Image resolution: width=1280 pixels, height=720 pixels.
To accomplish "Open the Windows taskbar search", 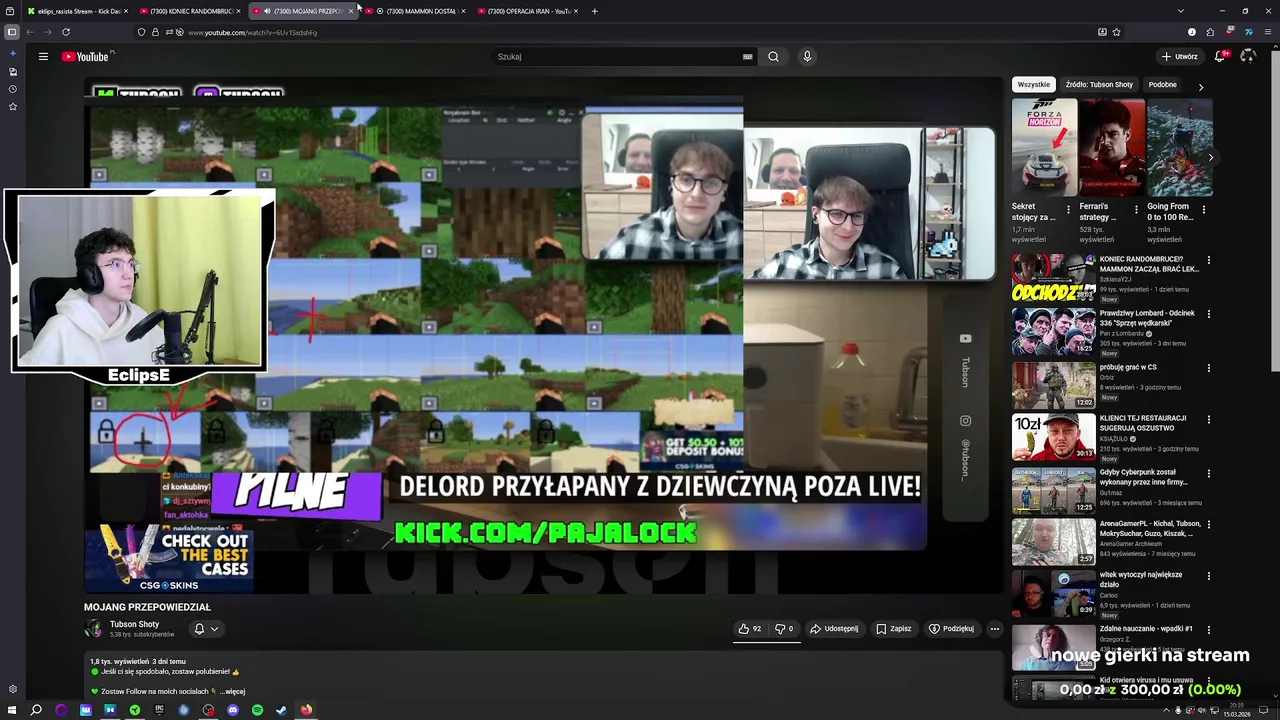I will pos(36,710).
